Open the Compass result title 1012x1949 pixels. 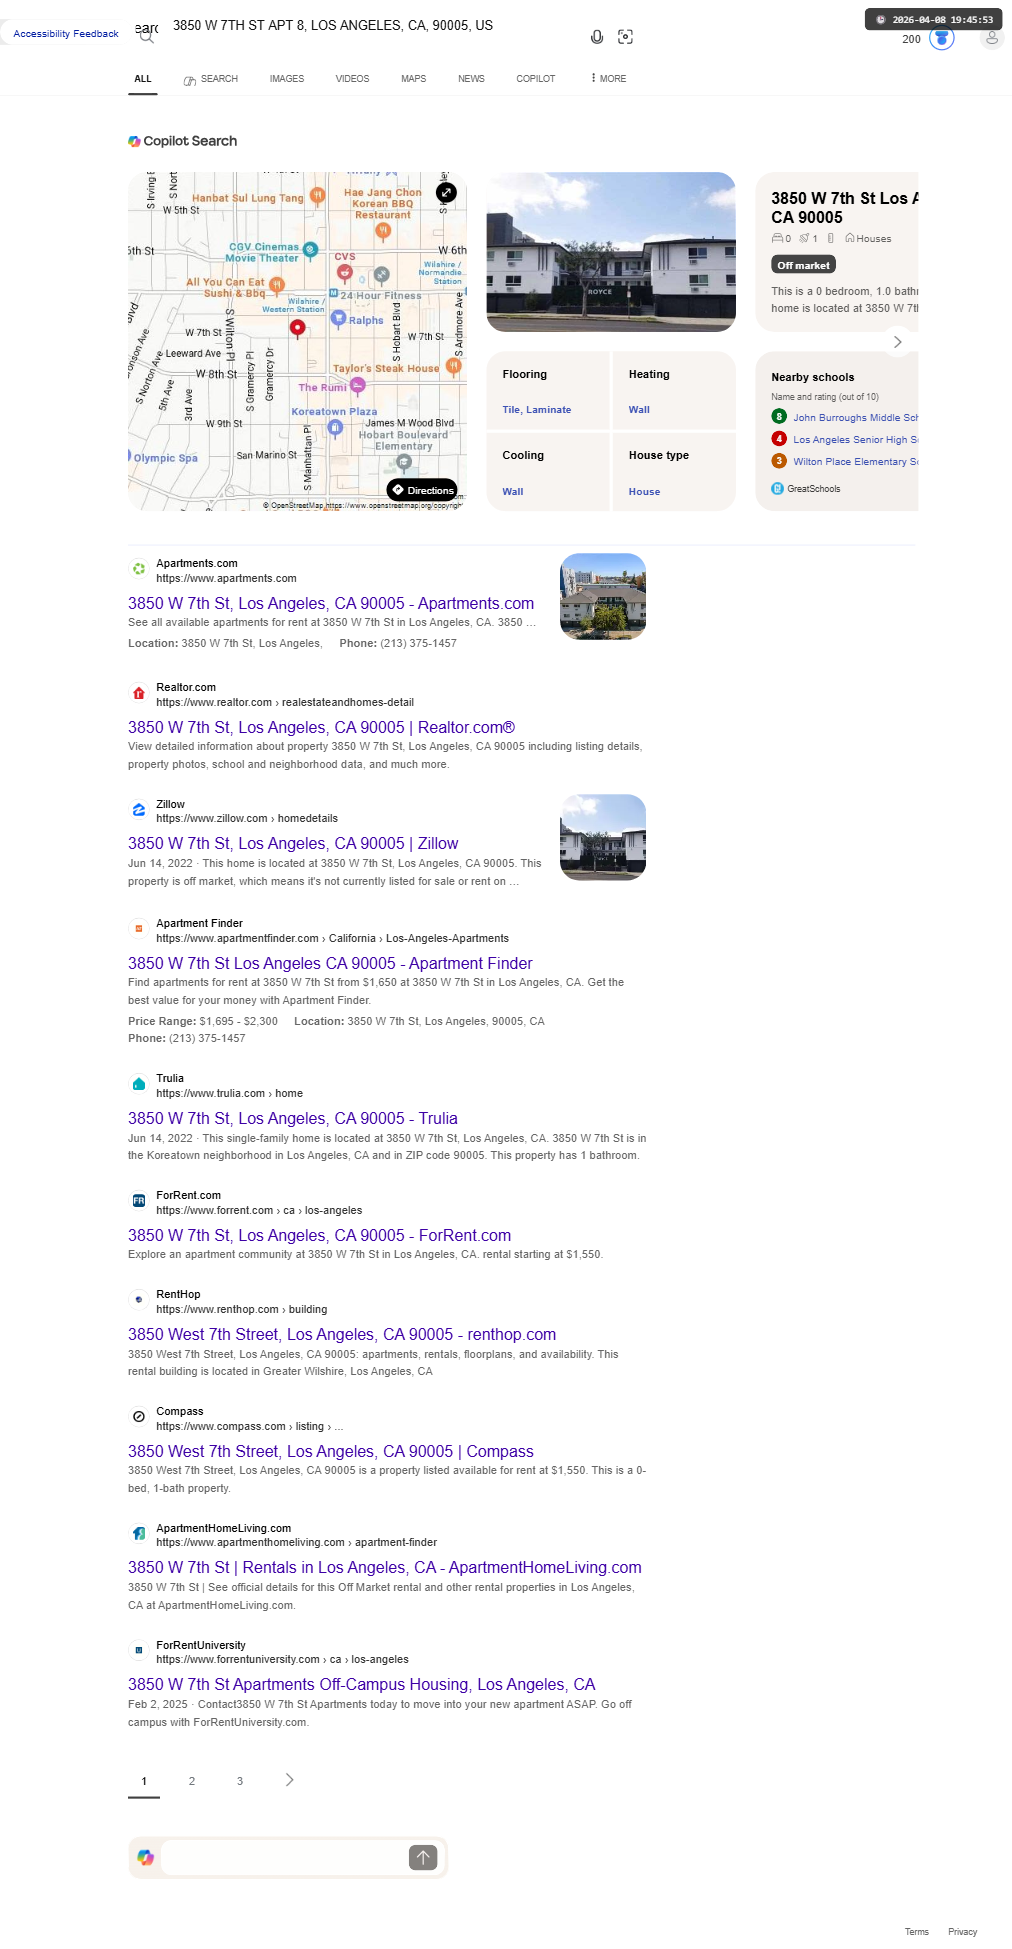(331, 1451)
